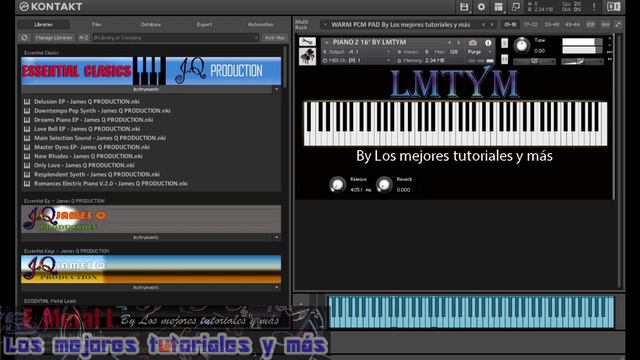Open the save/load files menu icon
This screenshot has width=640, height=360.
(x=464, y=7)
